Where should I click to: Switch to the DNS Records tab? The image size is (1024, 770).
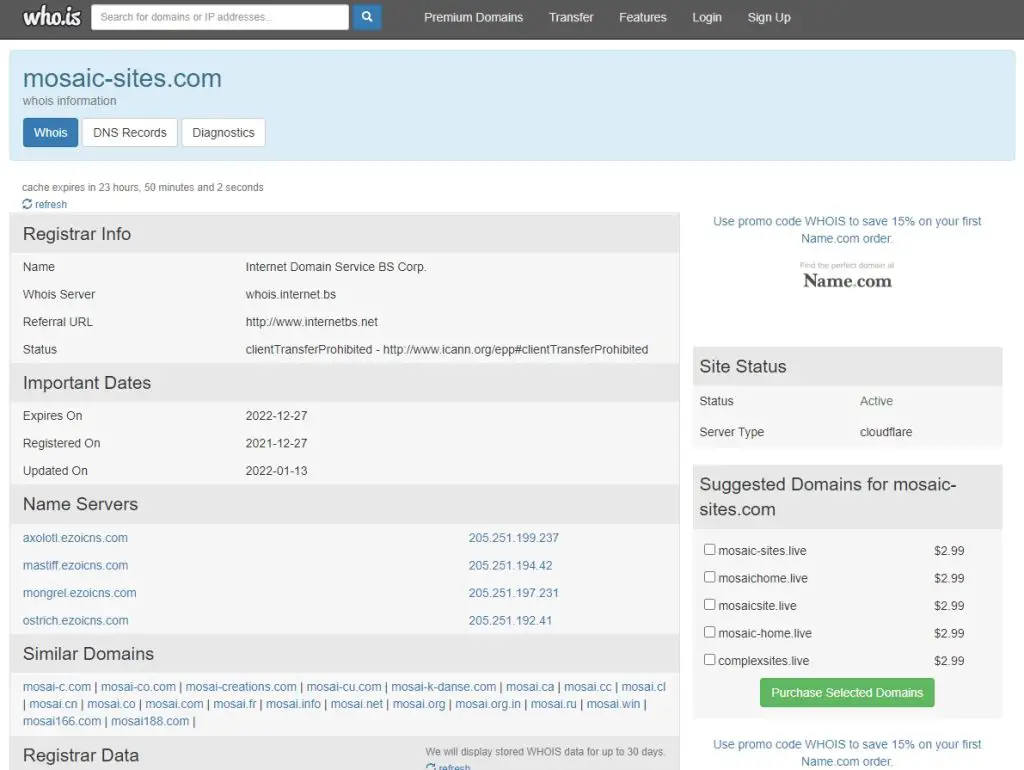pos(129,133)
